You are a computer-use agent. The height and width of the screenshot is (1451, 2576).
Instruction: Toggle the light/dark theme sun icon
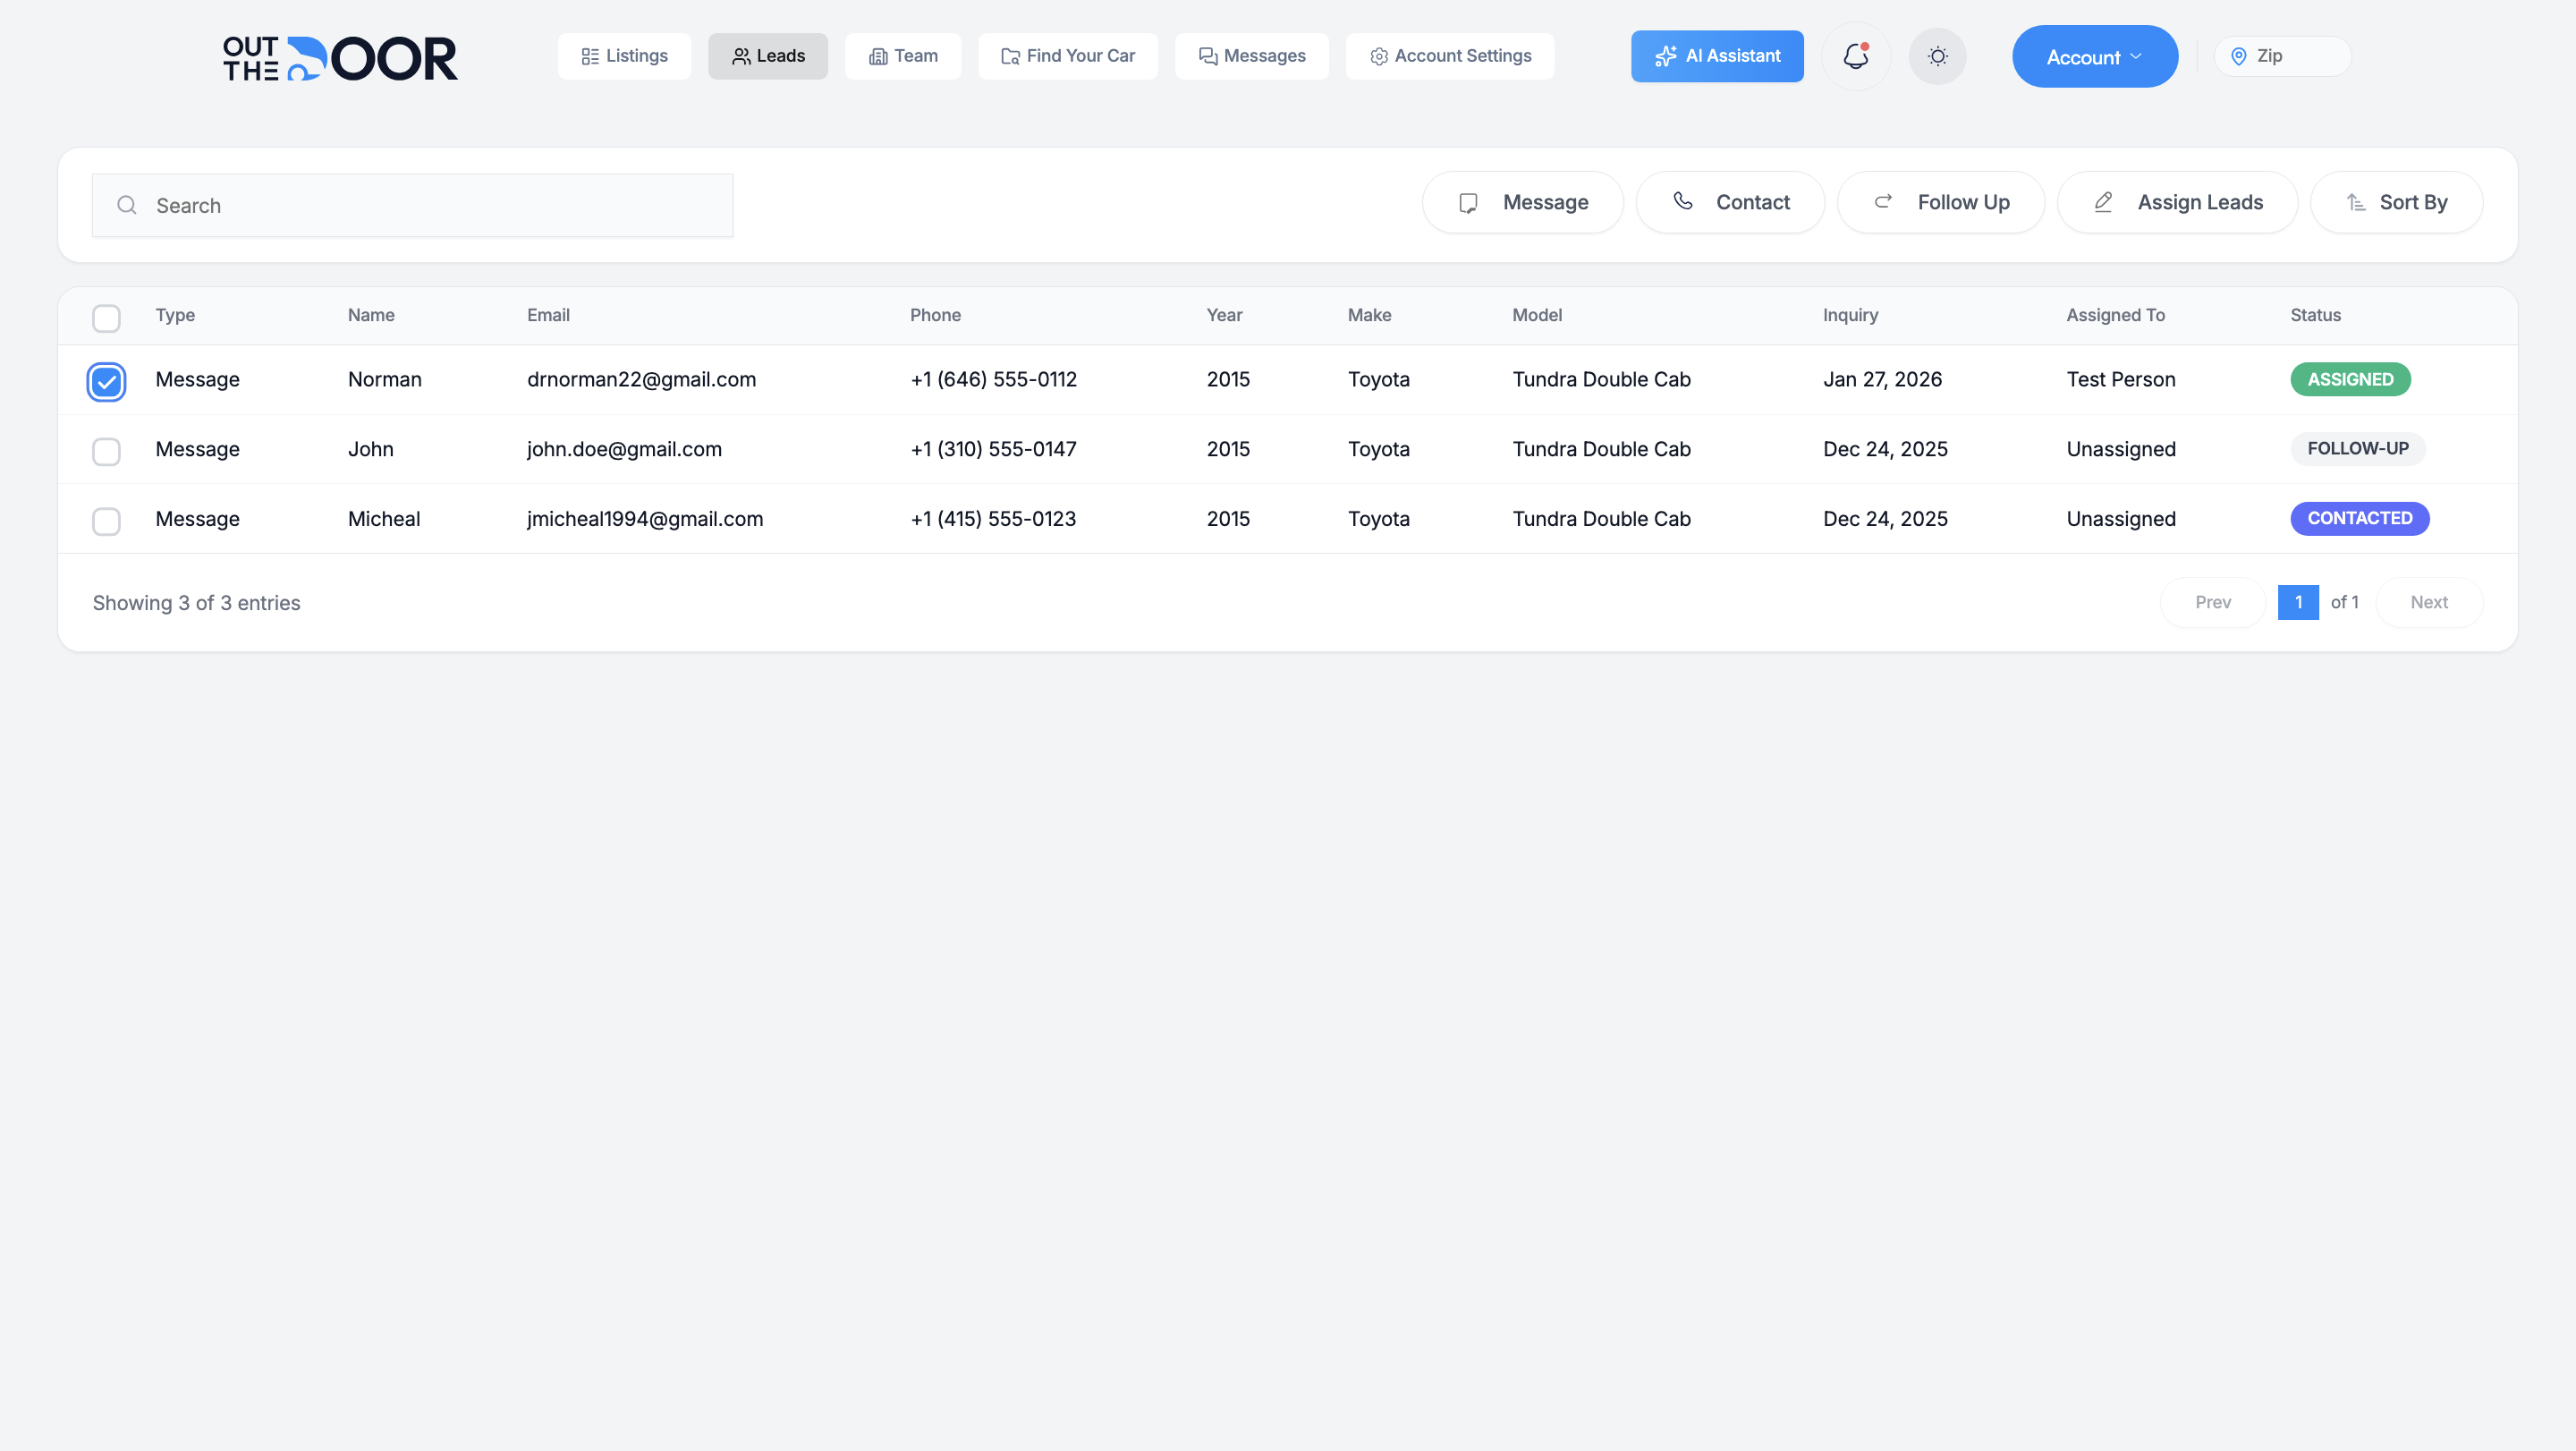coord(1937,57)
